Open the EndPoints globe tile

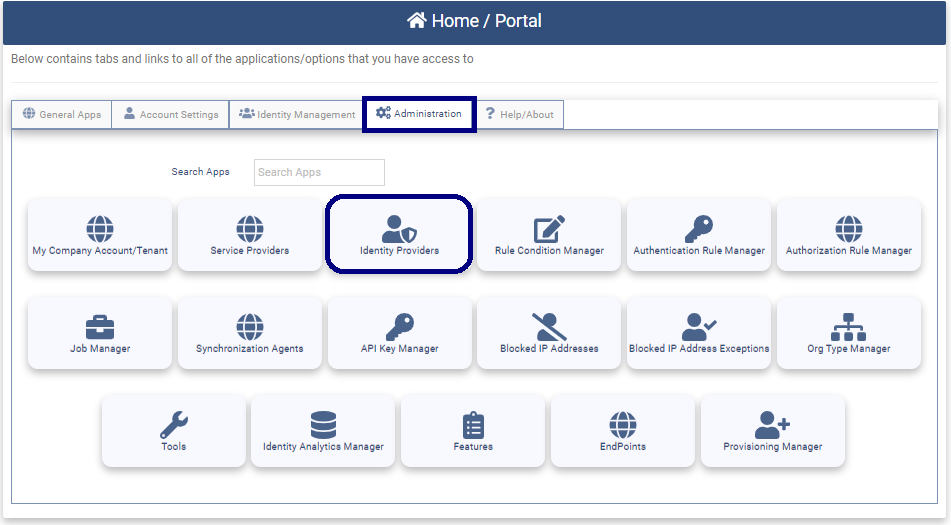click(x=623, y=431)
